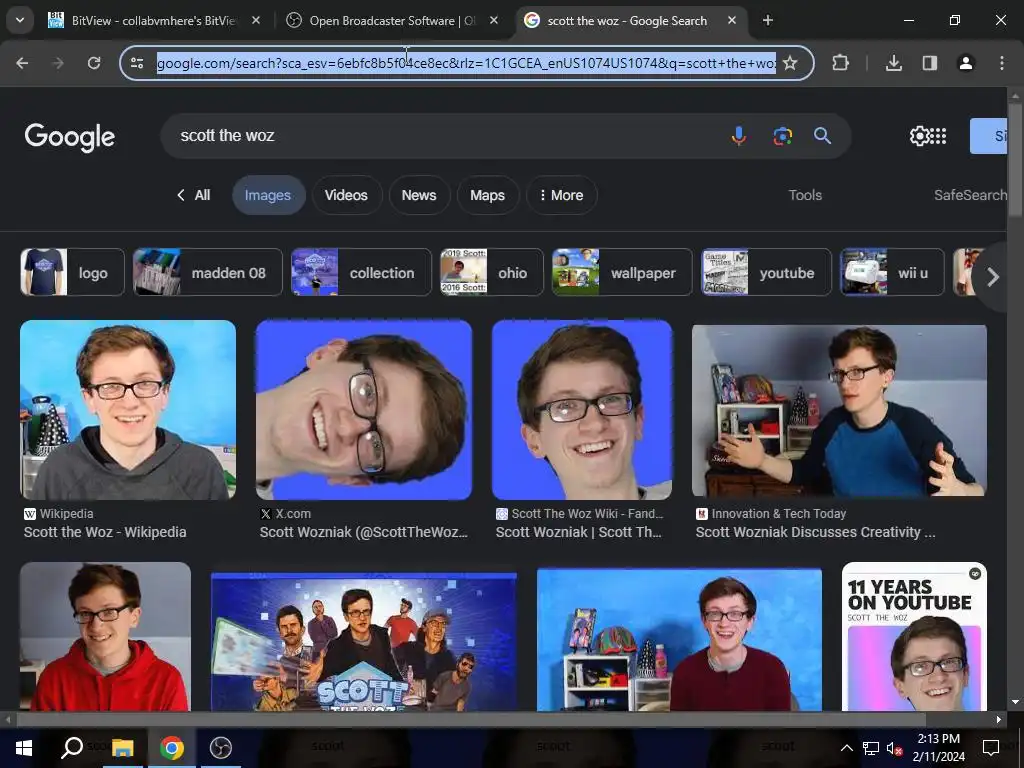Toggle the Chrome side panel
Viewport: 1024px width, 768px height.
pyautogui.click(x=930, y=63)
